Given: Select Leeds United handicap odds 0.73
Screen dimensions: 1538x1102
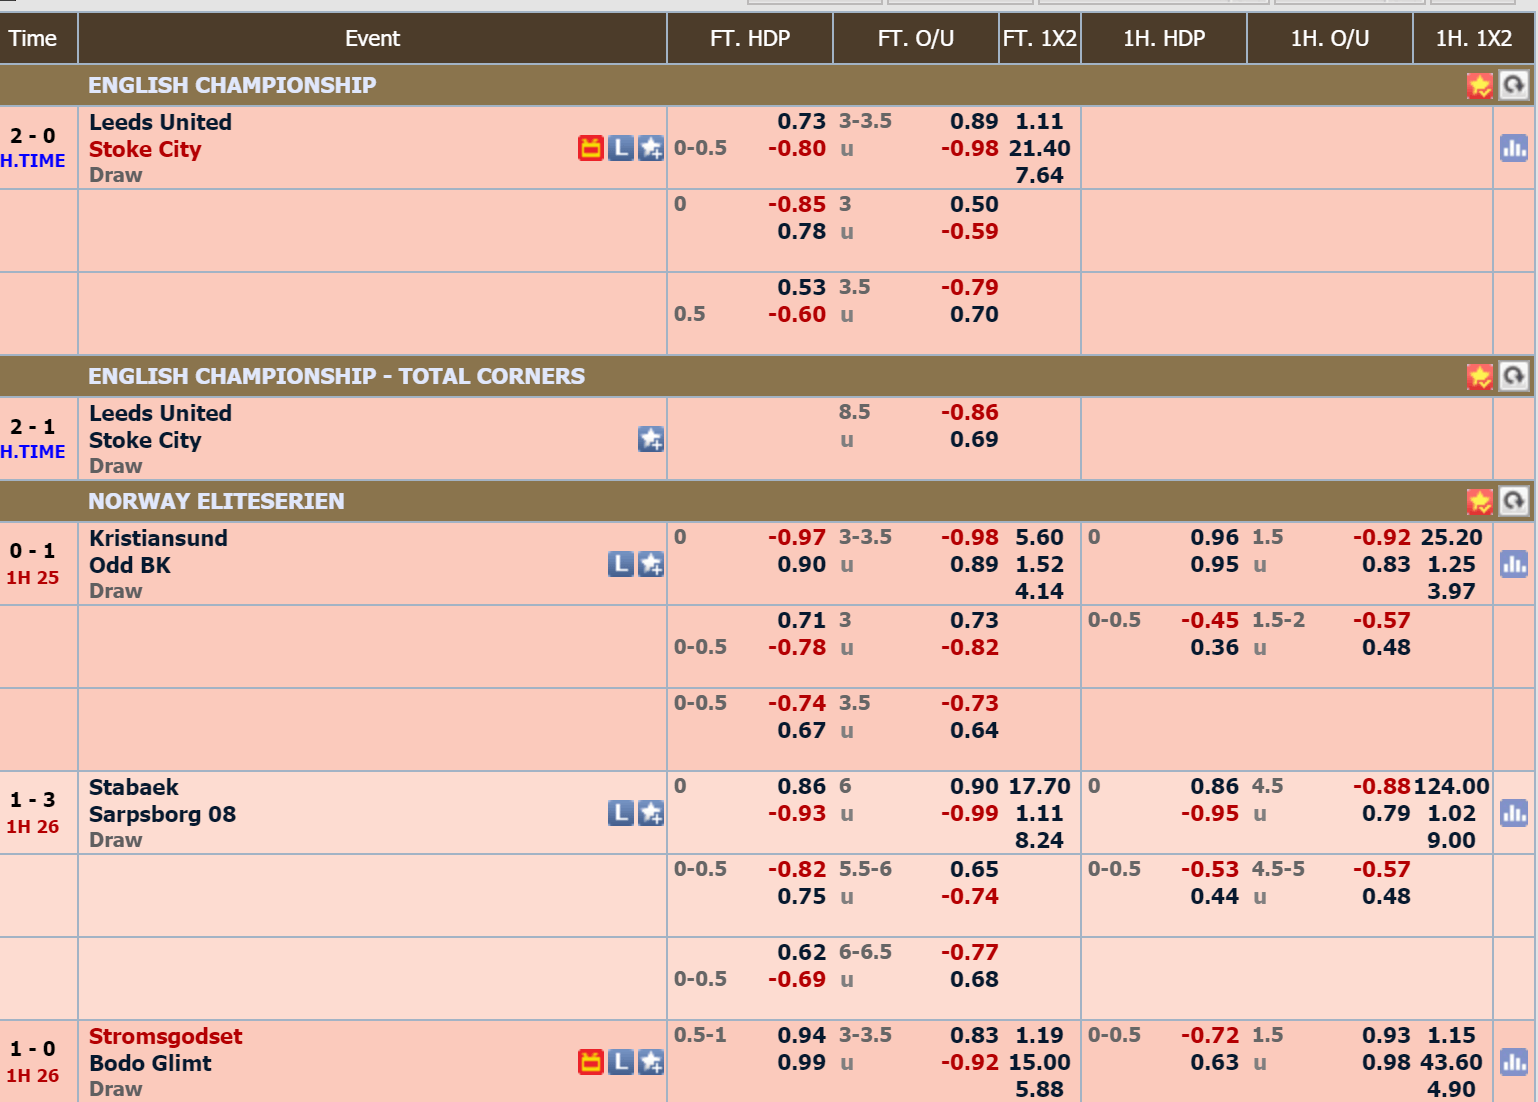Looking at the screenshot, I should point(802,121).
